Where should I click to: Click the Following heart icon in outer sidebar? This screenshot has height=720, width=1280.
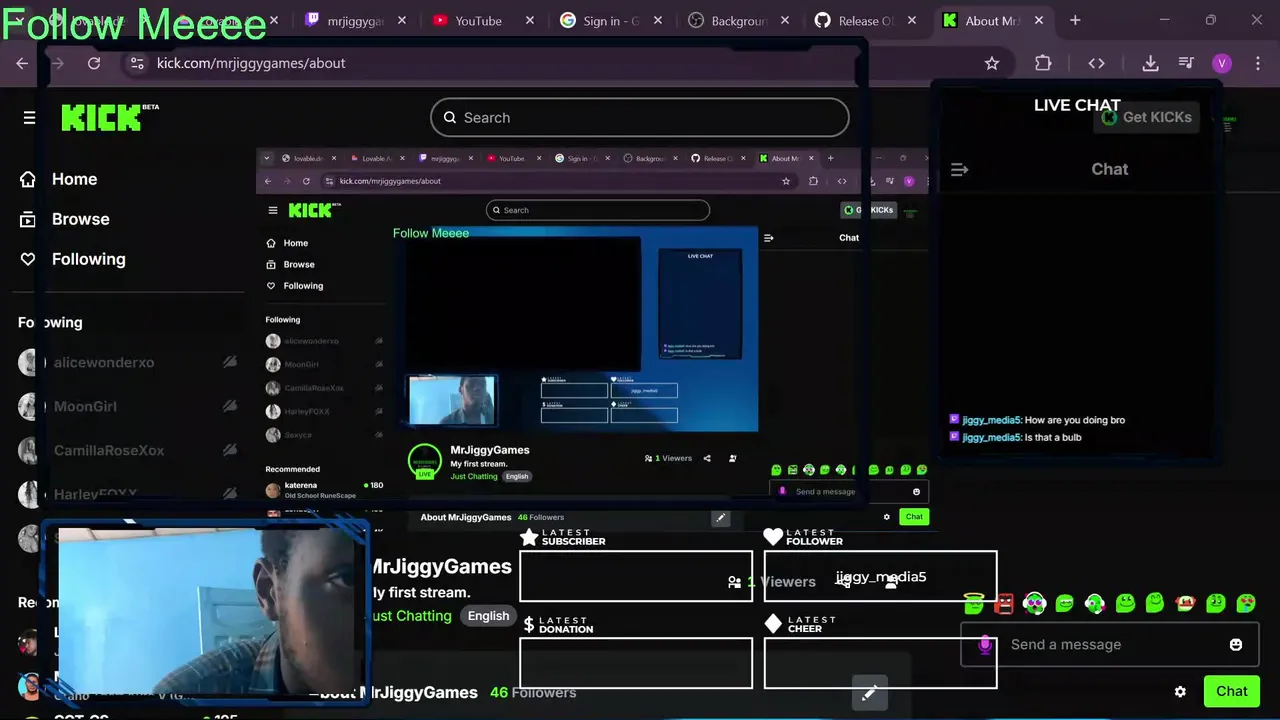pyautogui.click(x=28, y=259)
